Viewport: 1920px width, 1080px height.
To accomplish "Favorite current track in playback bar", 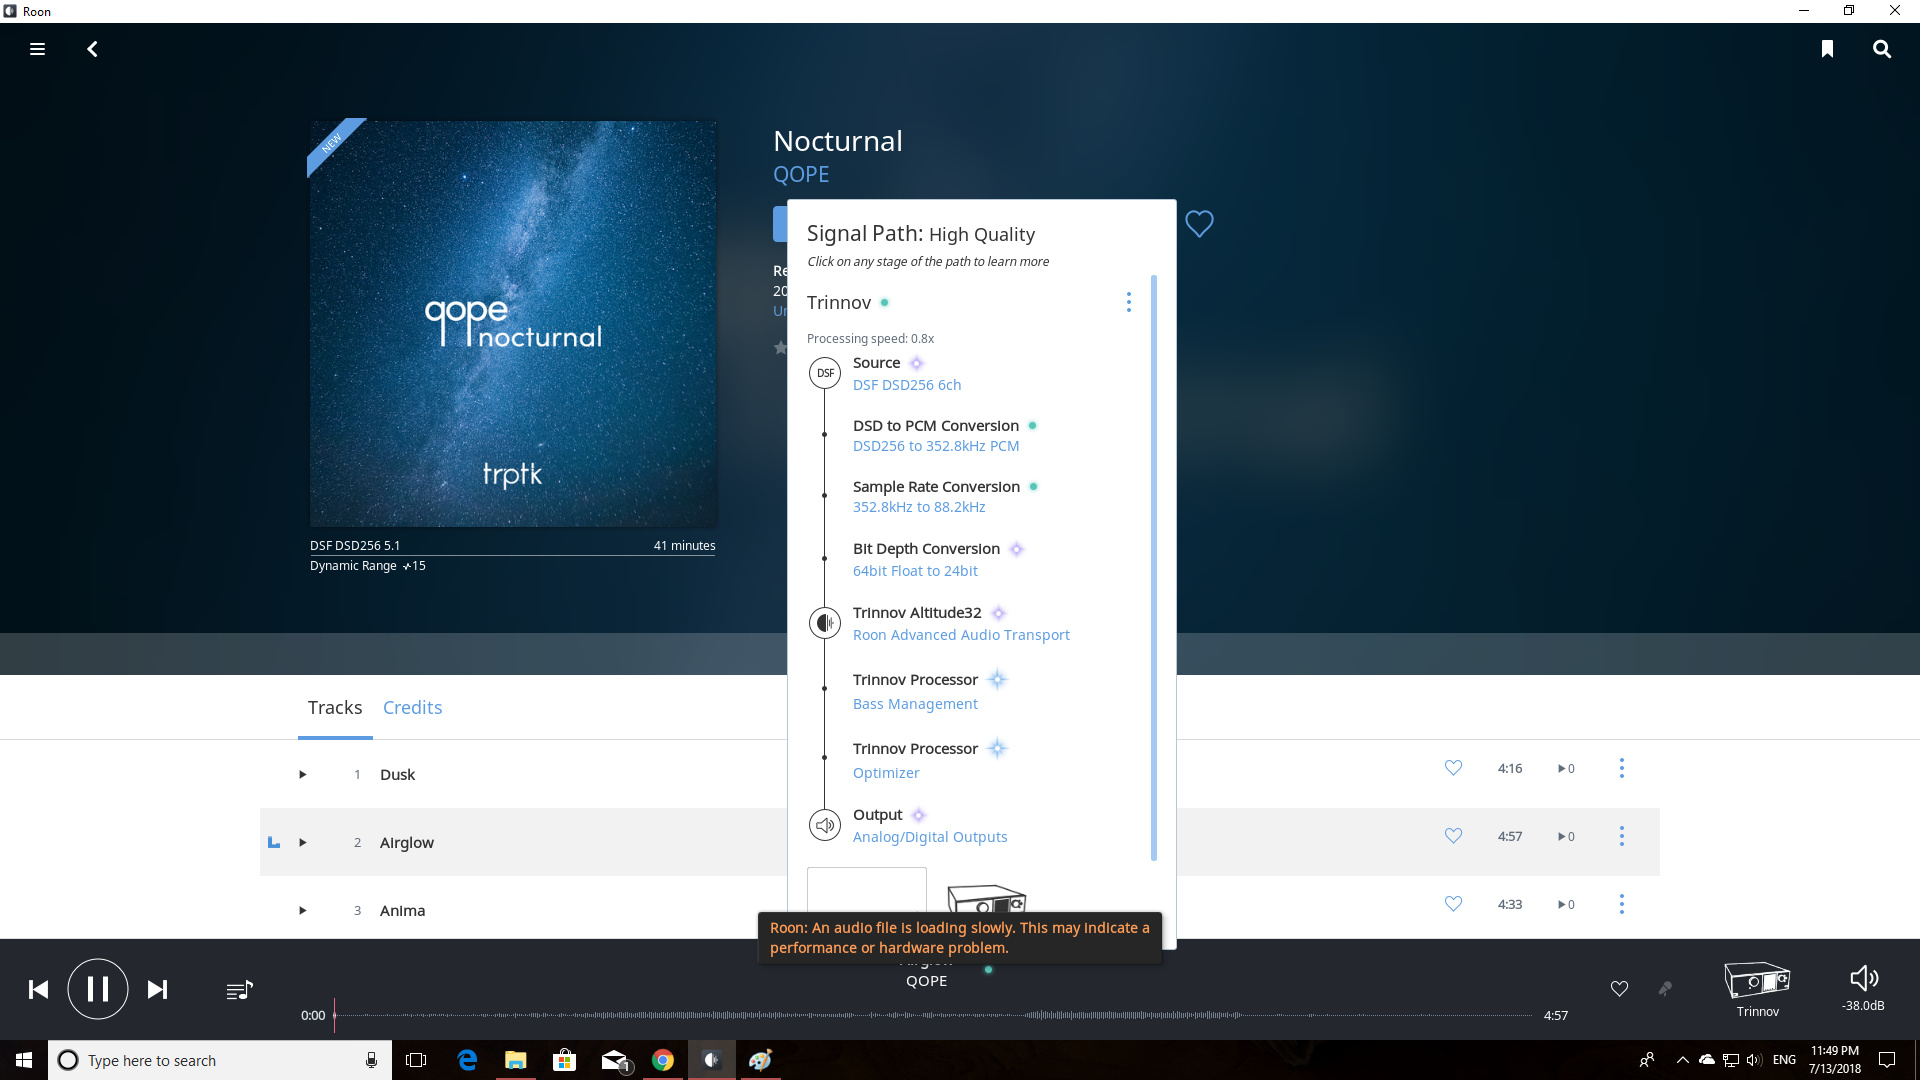I will tap(1619, 989).
